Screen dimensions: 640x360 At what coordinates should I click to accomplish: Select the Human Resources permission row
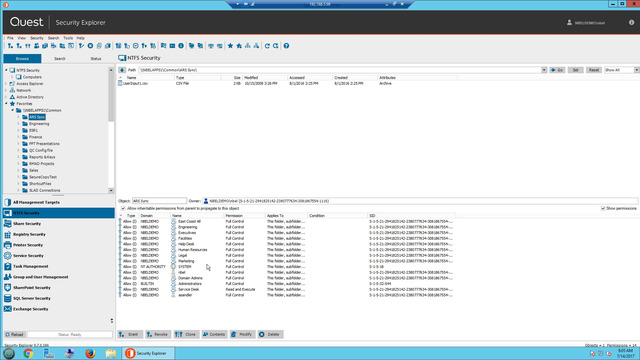[286, 249]
